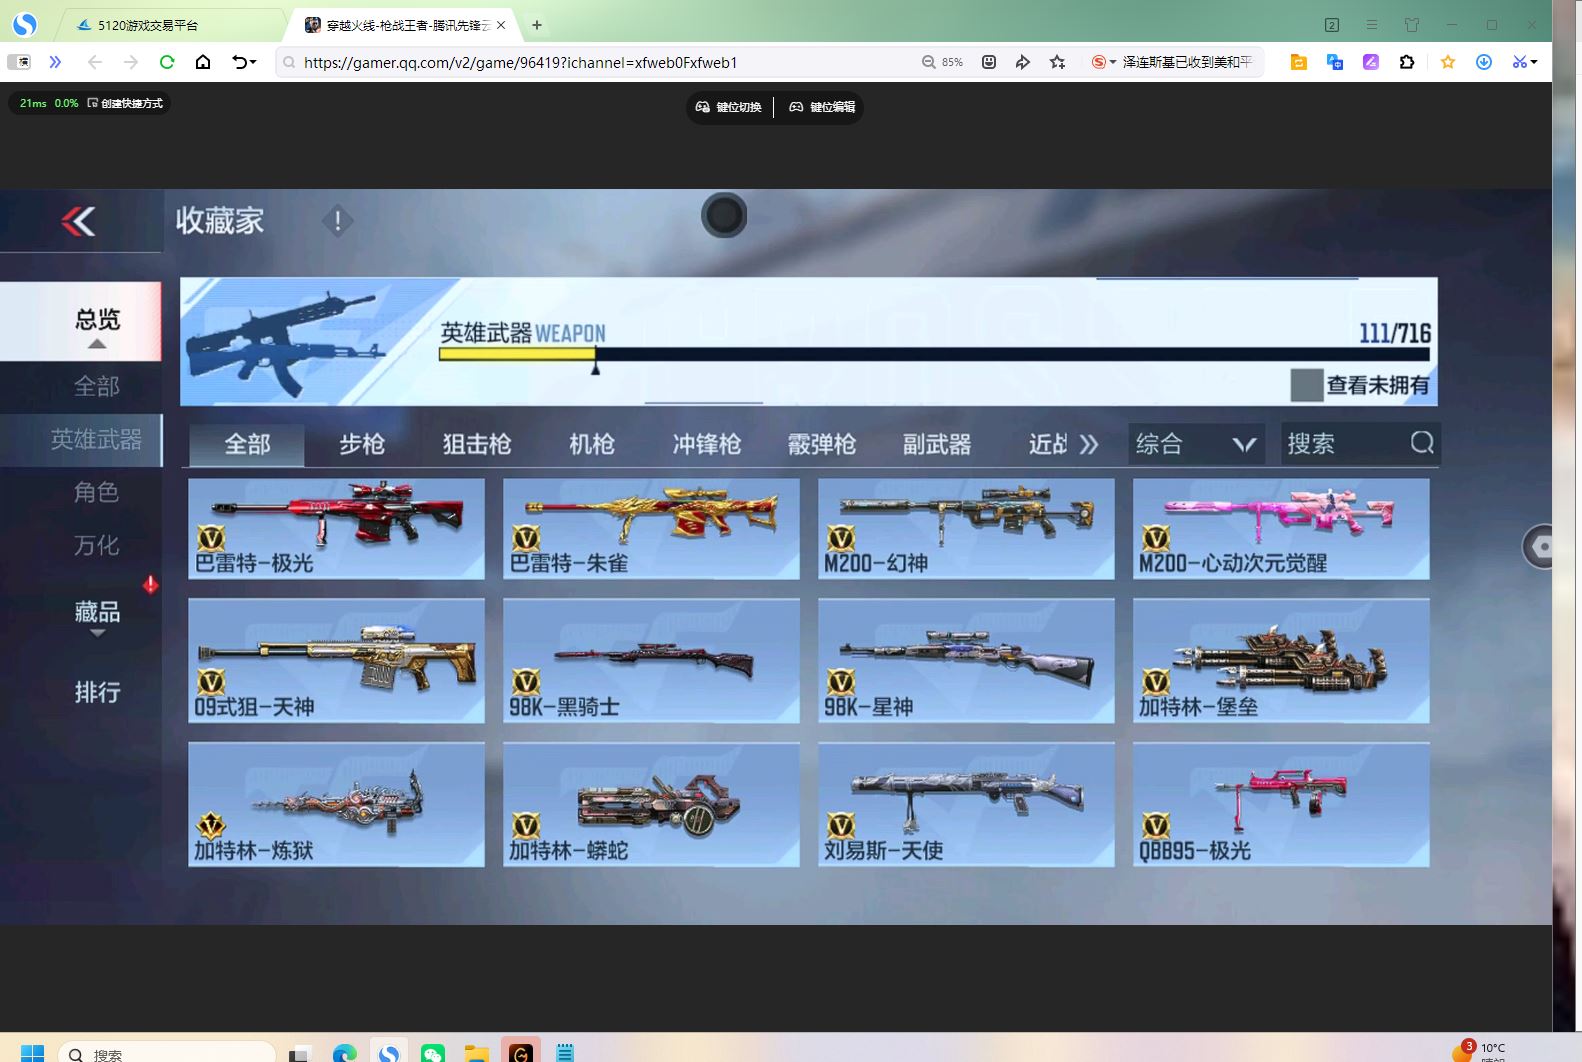Click 角色 in left sidebar
The height and width of the screenshot is (1062, 1582).
97,492
